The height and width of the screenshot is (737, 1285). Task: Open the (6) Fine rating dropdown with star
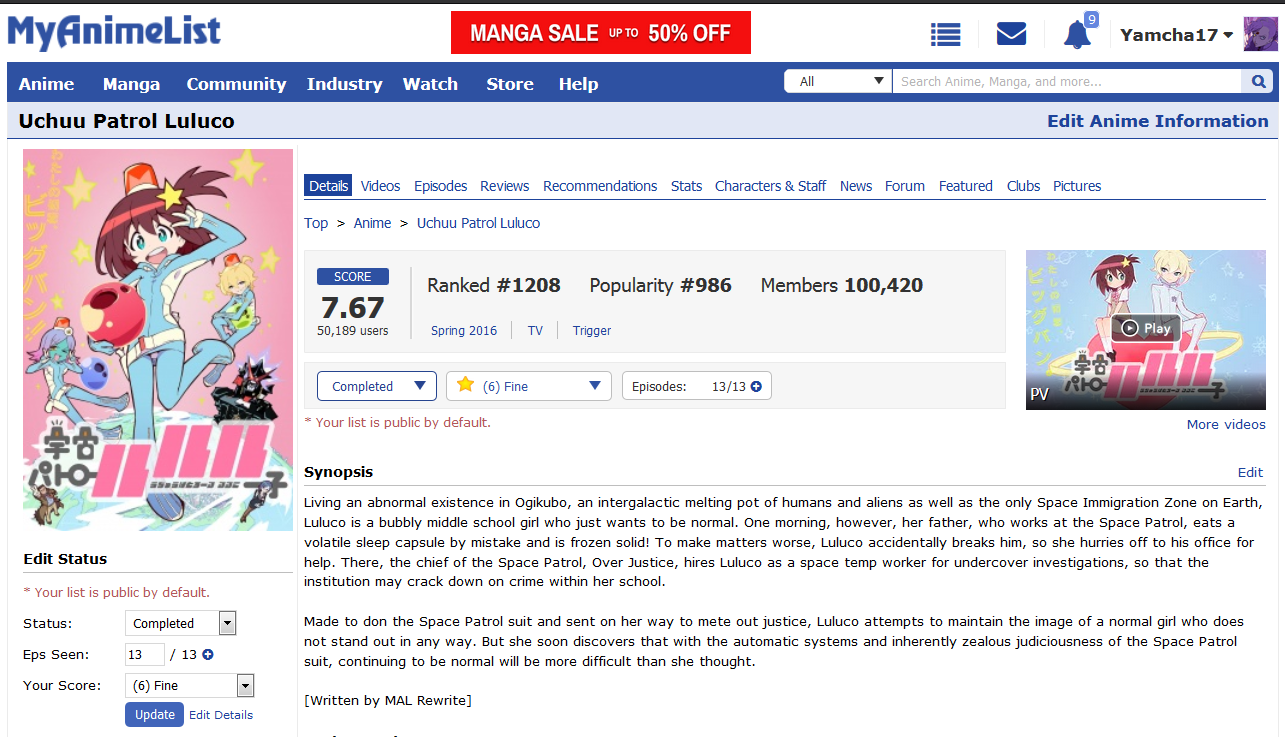click(x=529, y=386)
